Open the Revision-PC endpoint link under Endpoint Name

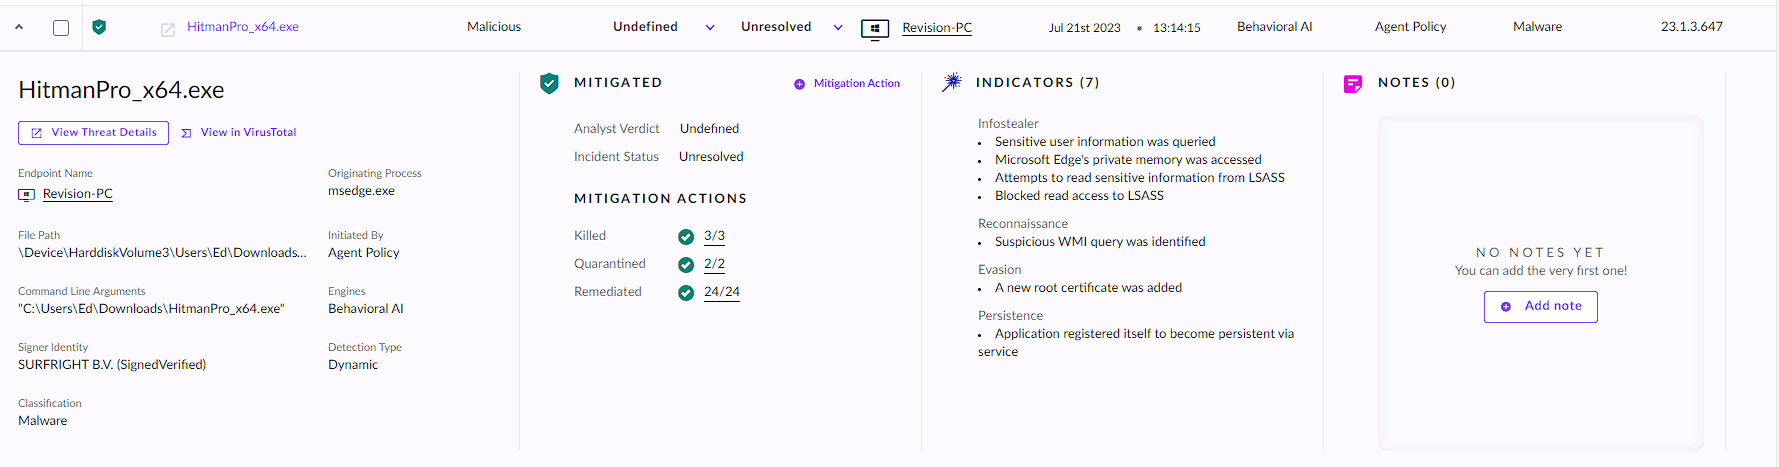(x=78, y=194)
